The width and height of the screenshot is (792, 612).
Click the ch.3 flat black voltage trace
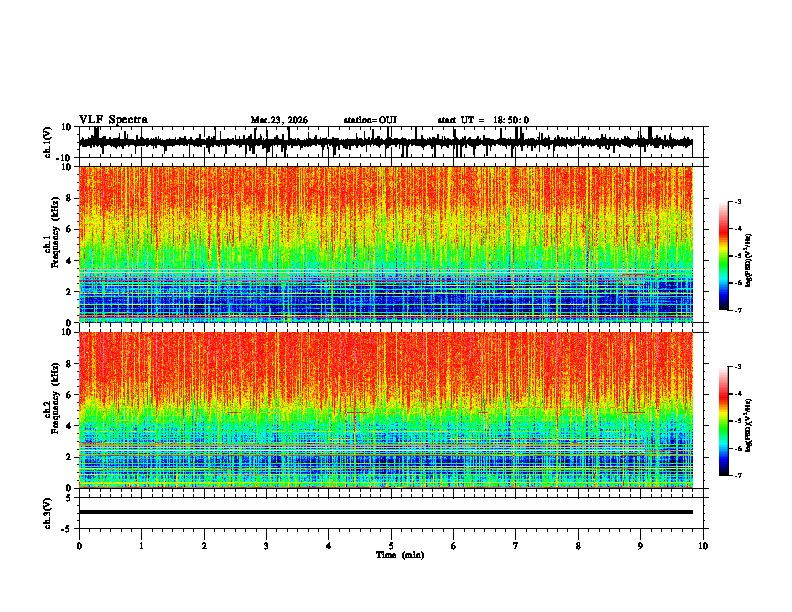(x=385, y=512)
